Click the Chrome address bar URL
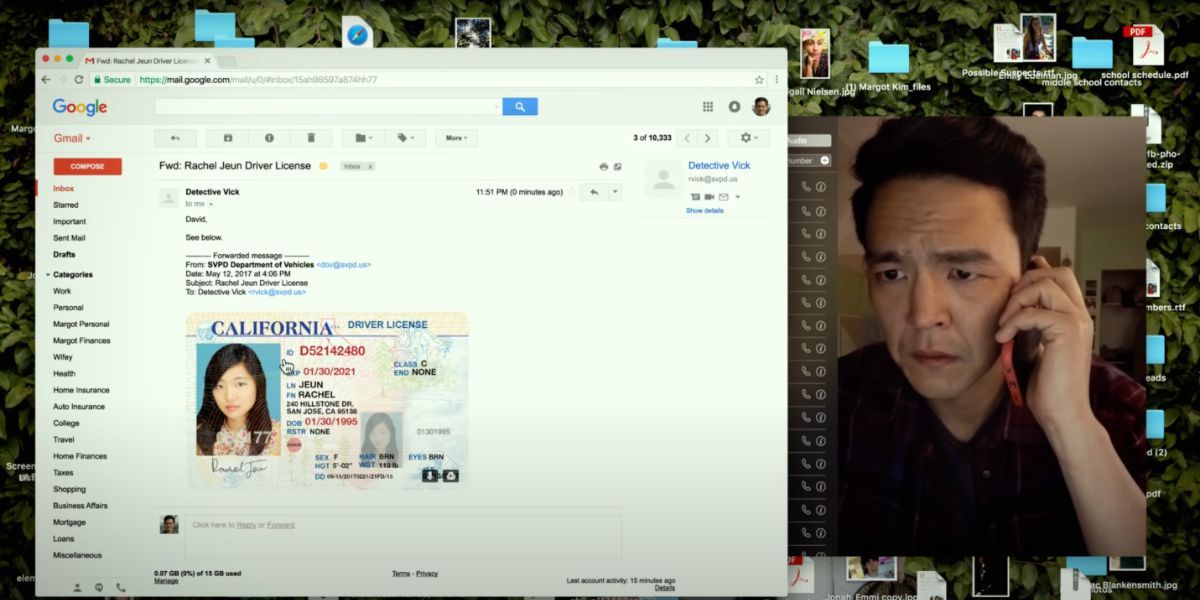 coord(258,79)
